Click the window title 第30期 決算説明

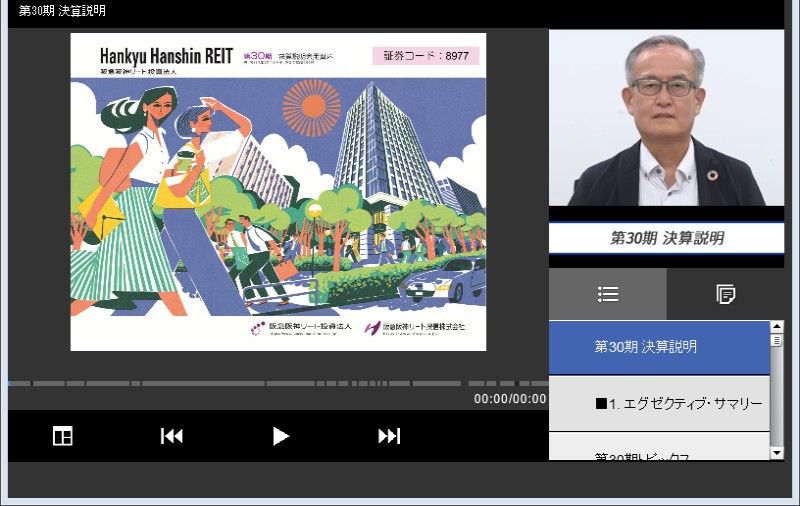point(62,11)
